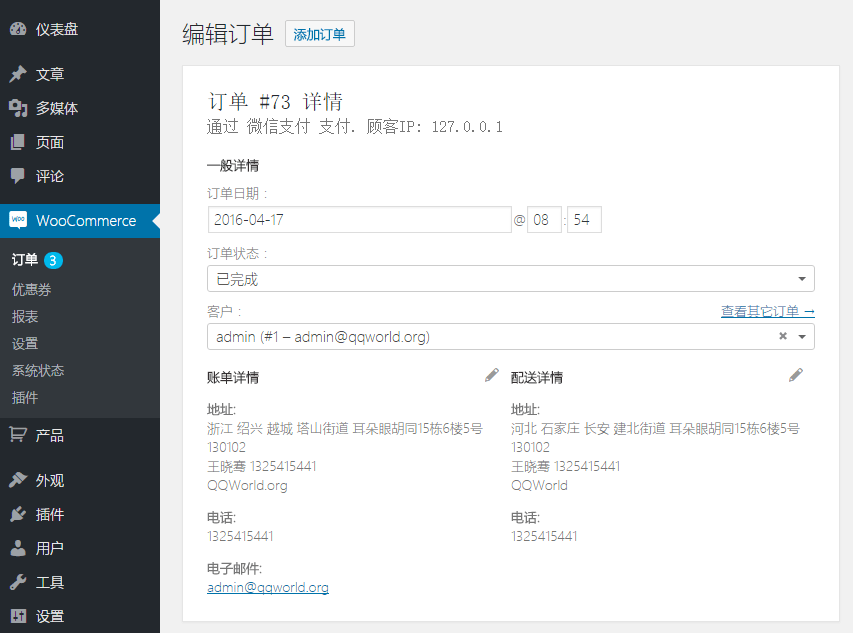The width and height of the screenshot is (853, 633).
Task: Click the 账单详情 billing heading
Action: tap(233, 377)
